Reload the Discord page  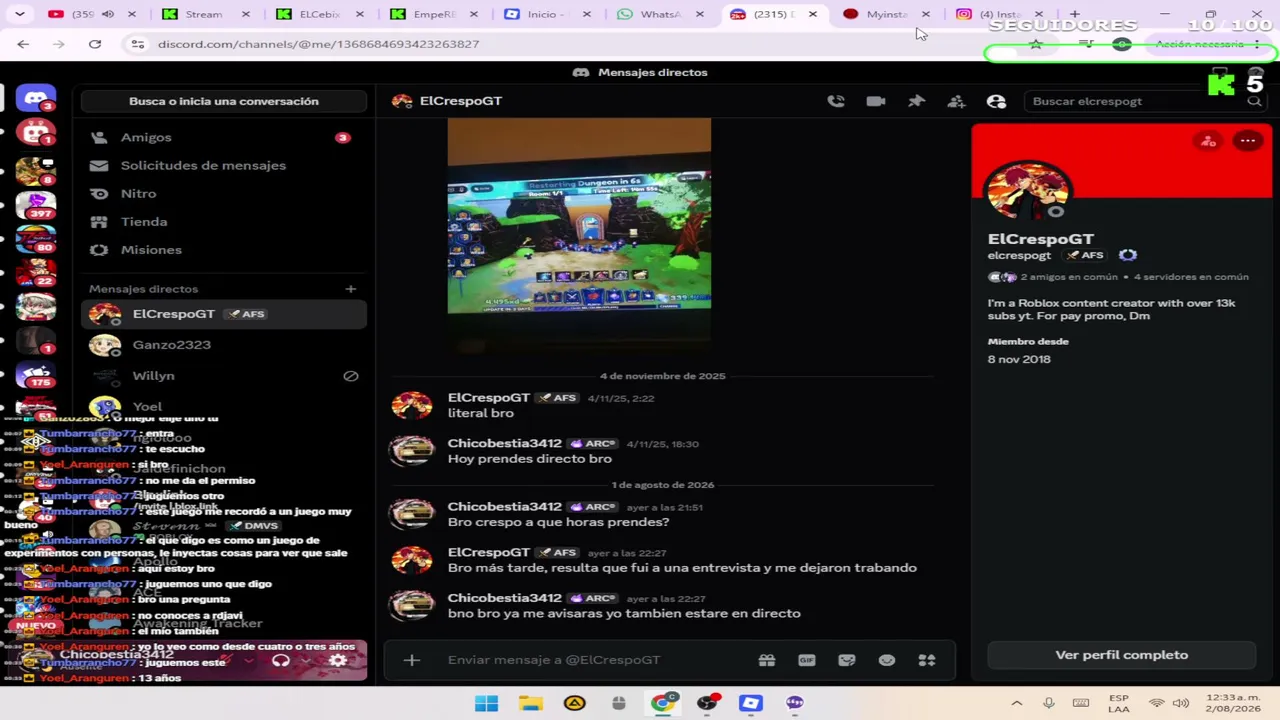point(95,44)
